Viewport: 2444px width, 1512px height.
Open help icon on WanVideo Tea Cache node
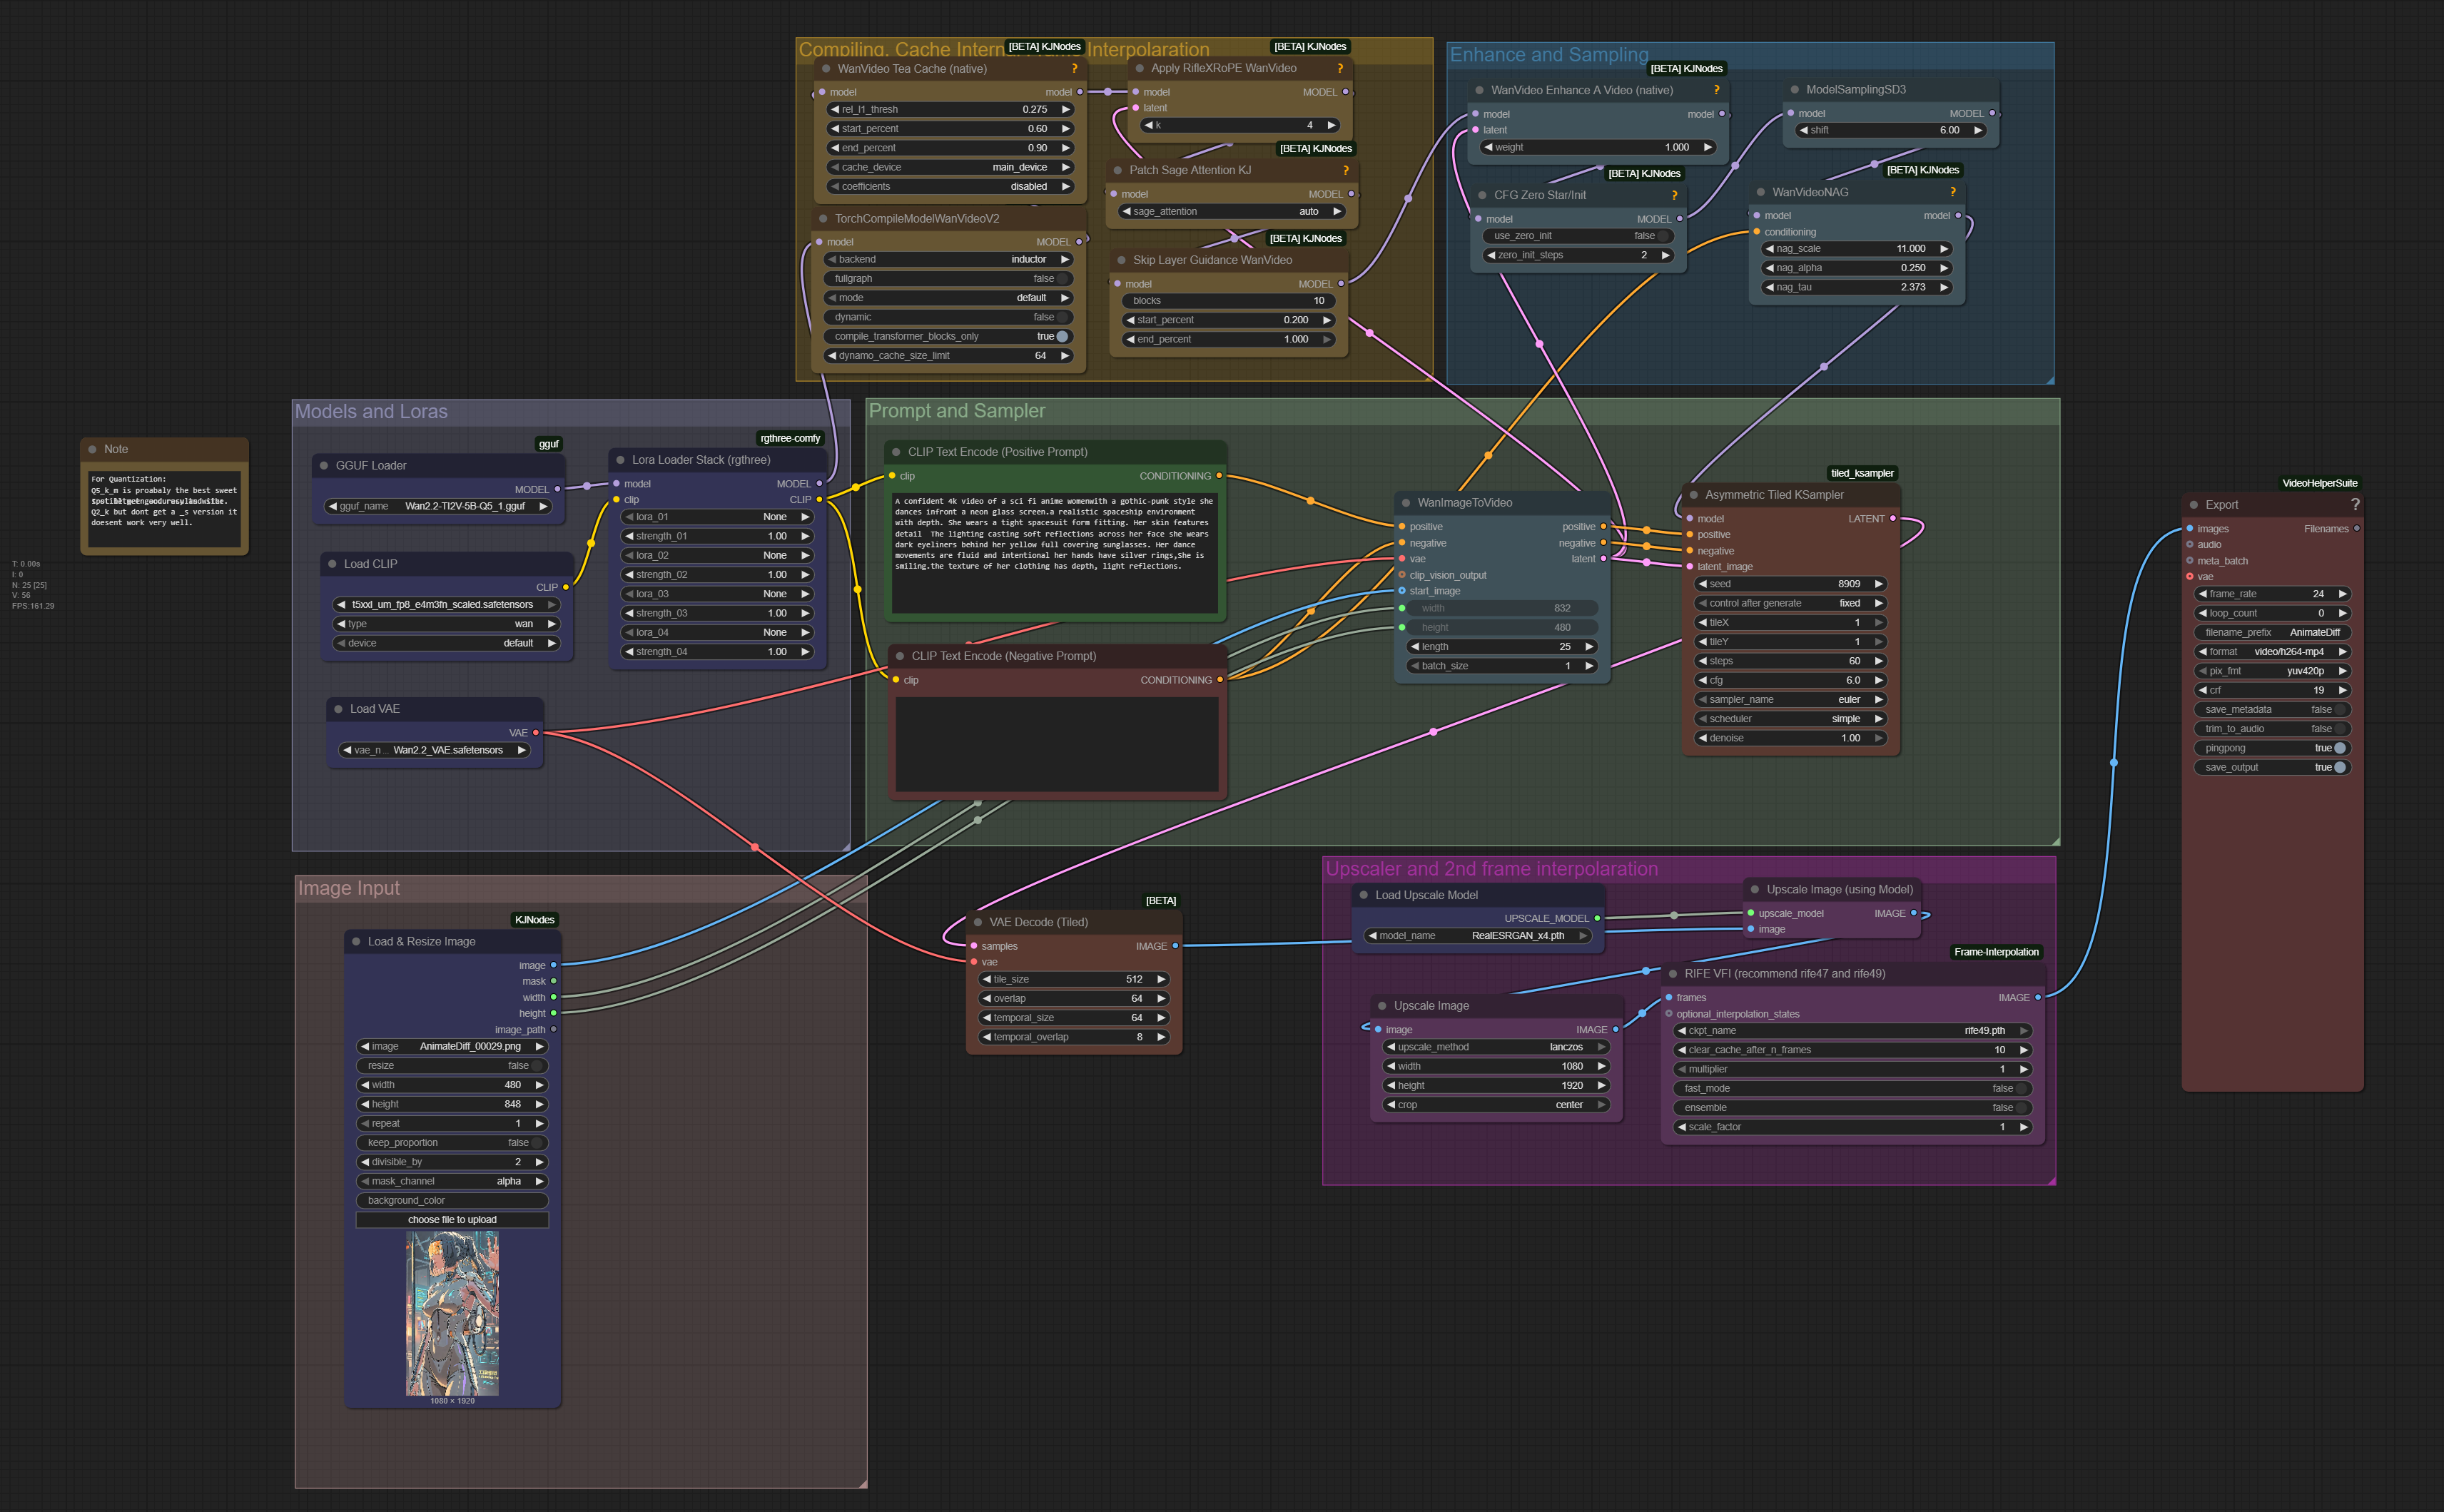(x=1074, y=69)
